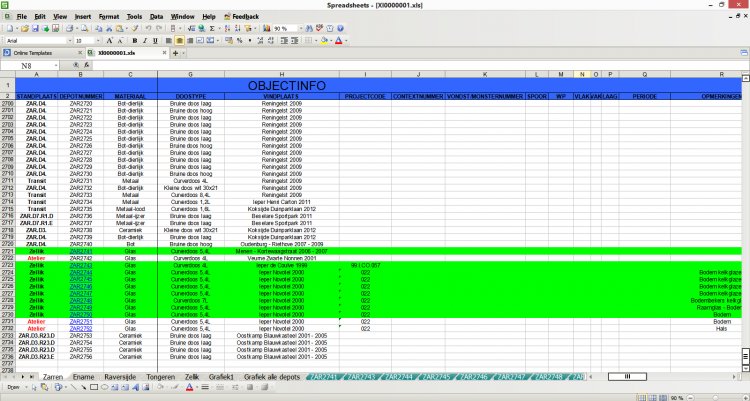750x401 pixels.
Task: Click the zoom out minus button
Action: (x=689, y=398)
